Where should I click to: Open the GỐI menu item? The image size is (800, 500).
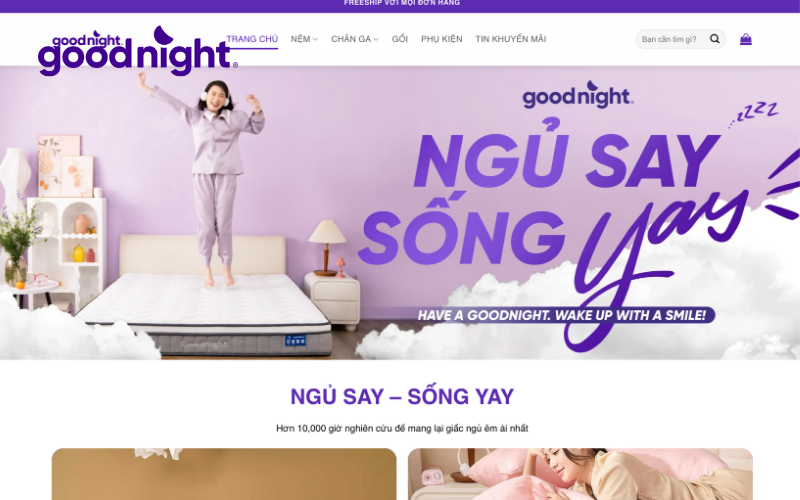coord(399,39)
